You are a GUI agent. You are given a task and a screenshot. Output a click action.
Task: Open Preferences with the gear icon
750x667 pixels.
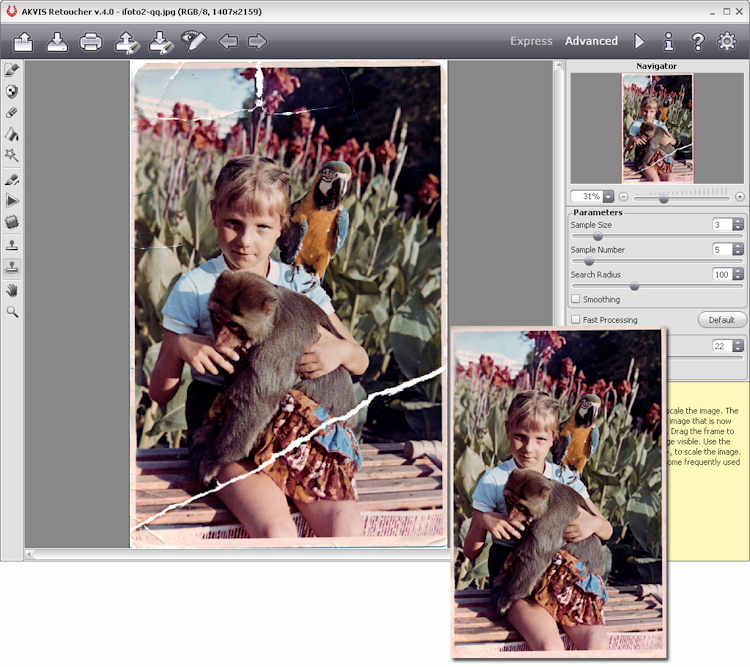click(727, 41)
